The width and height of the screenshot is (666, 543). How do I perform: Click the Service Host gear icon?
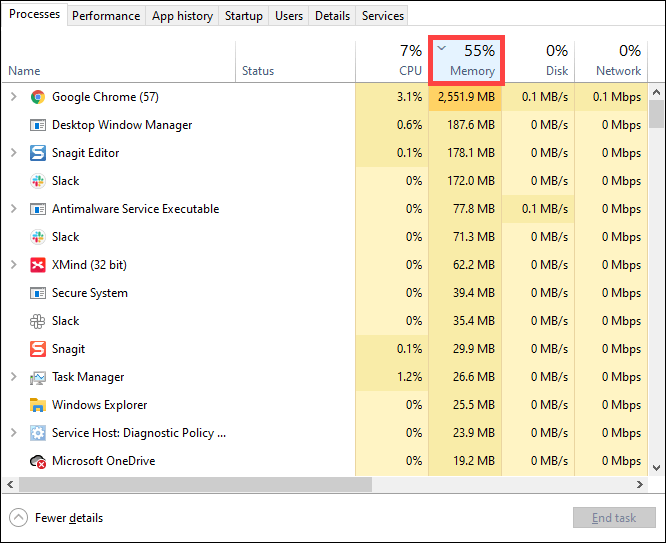[38, 433]
